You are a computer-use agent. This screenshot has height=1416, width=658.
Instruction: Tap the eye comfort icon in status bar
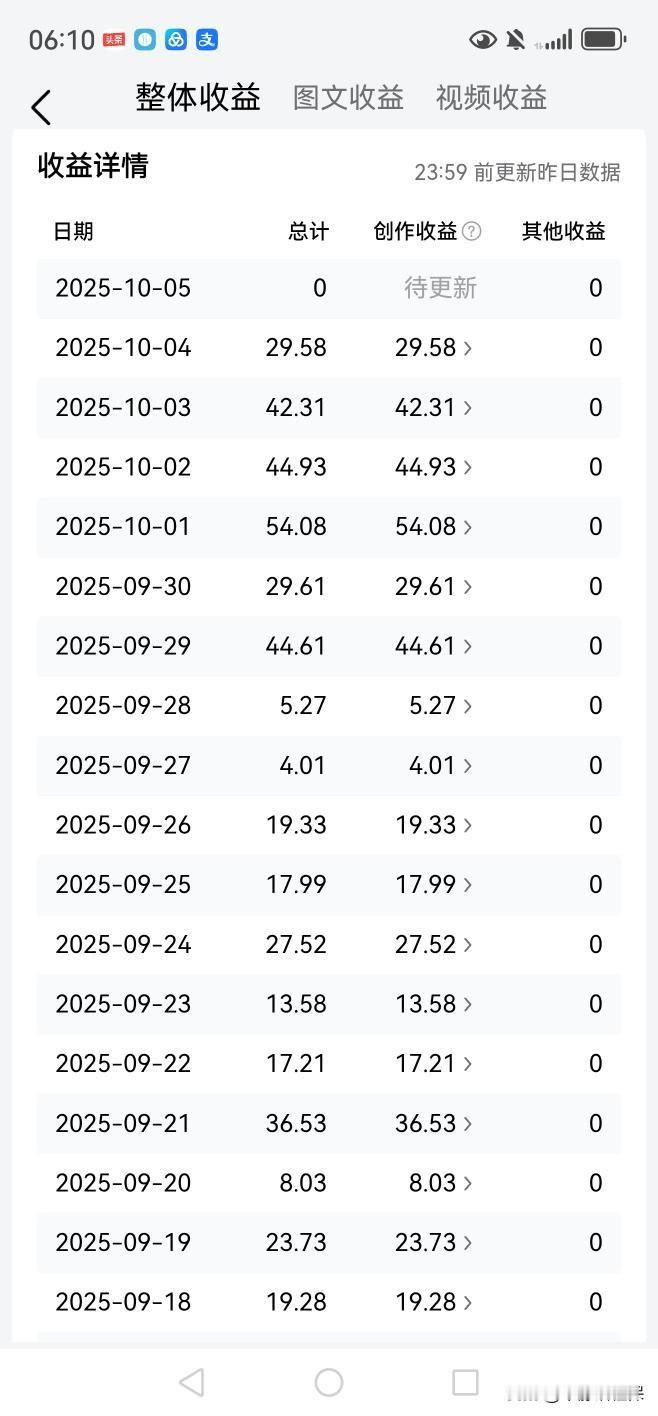(x=482, y=40)
